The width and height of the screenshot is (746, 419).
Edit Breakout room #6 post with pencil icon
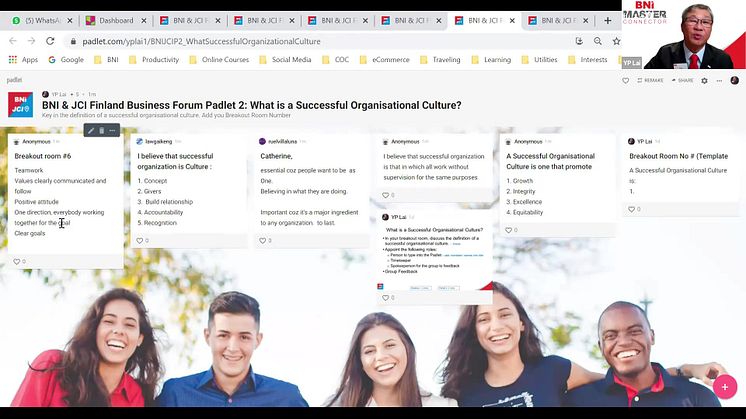[91, 130]
